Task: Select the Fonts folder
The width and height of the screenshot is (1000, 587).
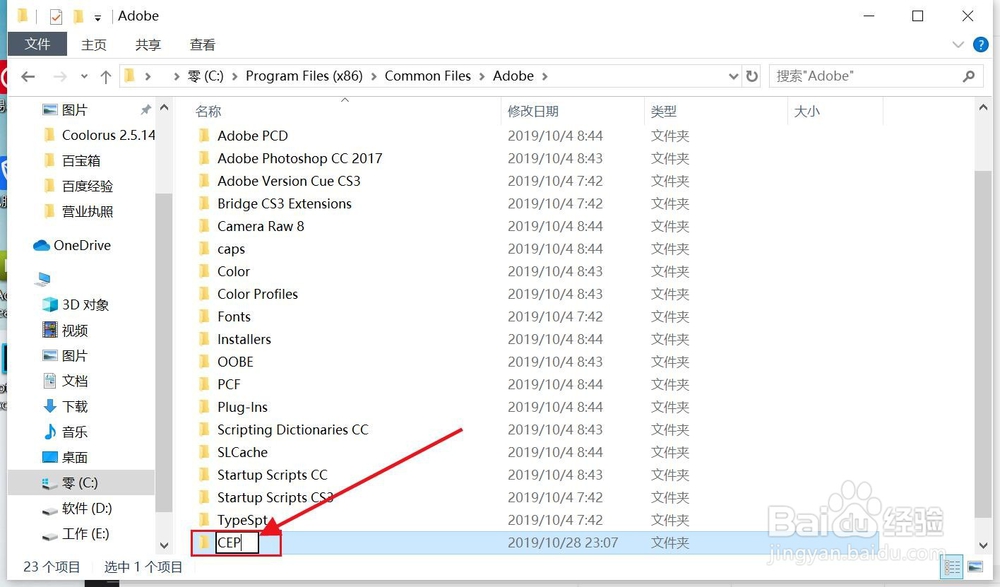Action: coord(233,316)
